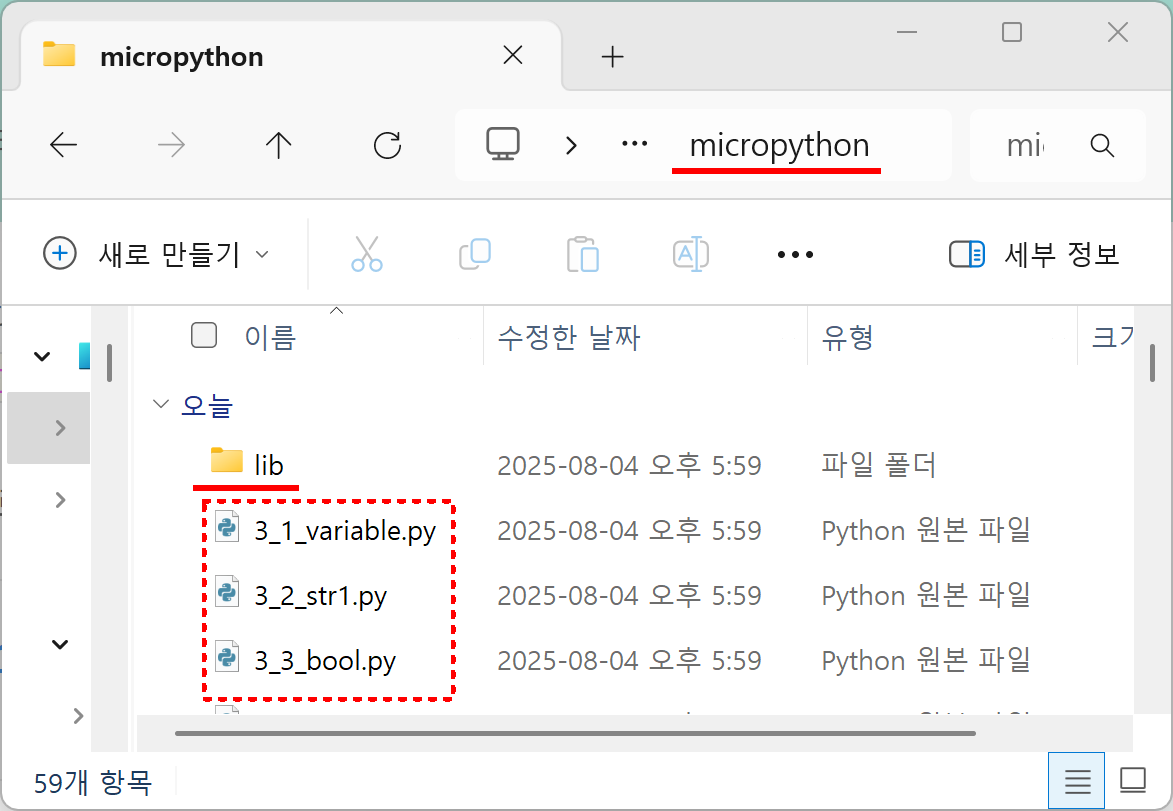Screen dimensions: 1173x811
Task: Click the Copy icon in toolbar
Action: pos(475,254)
